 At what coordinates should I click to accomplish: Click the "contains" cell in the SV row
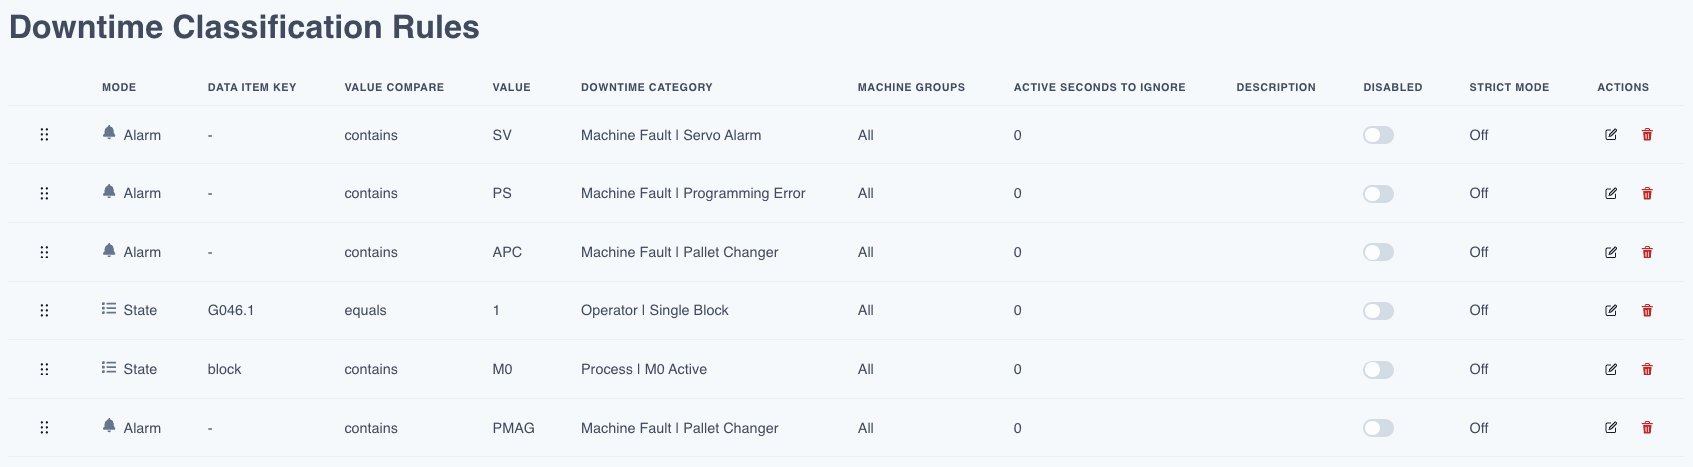pos(371,135)
